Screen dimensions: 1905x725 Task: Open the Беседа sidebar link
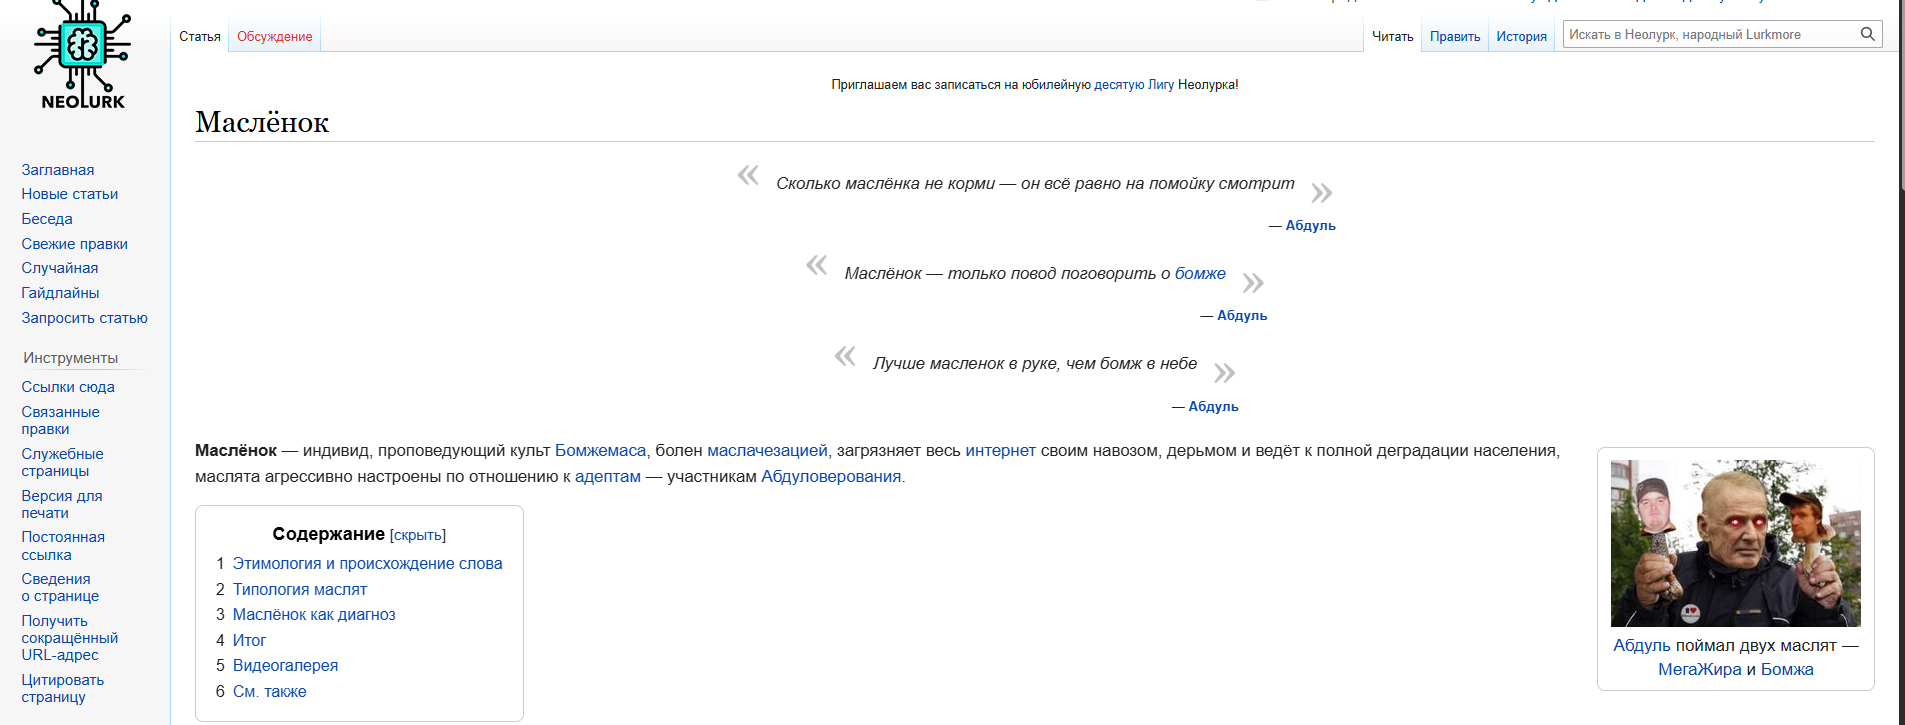(x=47, y=219)
